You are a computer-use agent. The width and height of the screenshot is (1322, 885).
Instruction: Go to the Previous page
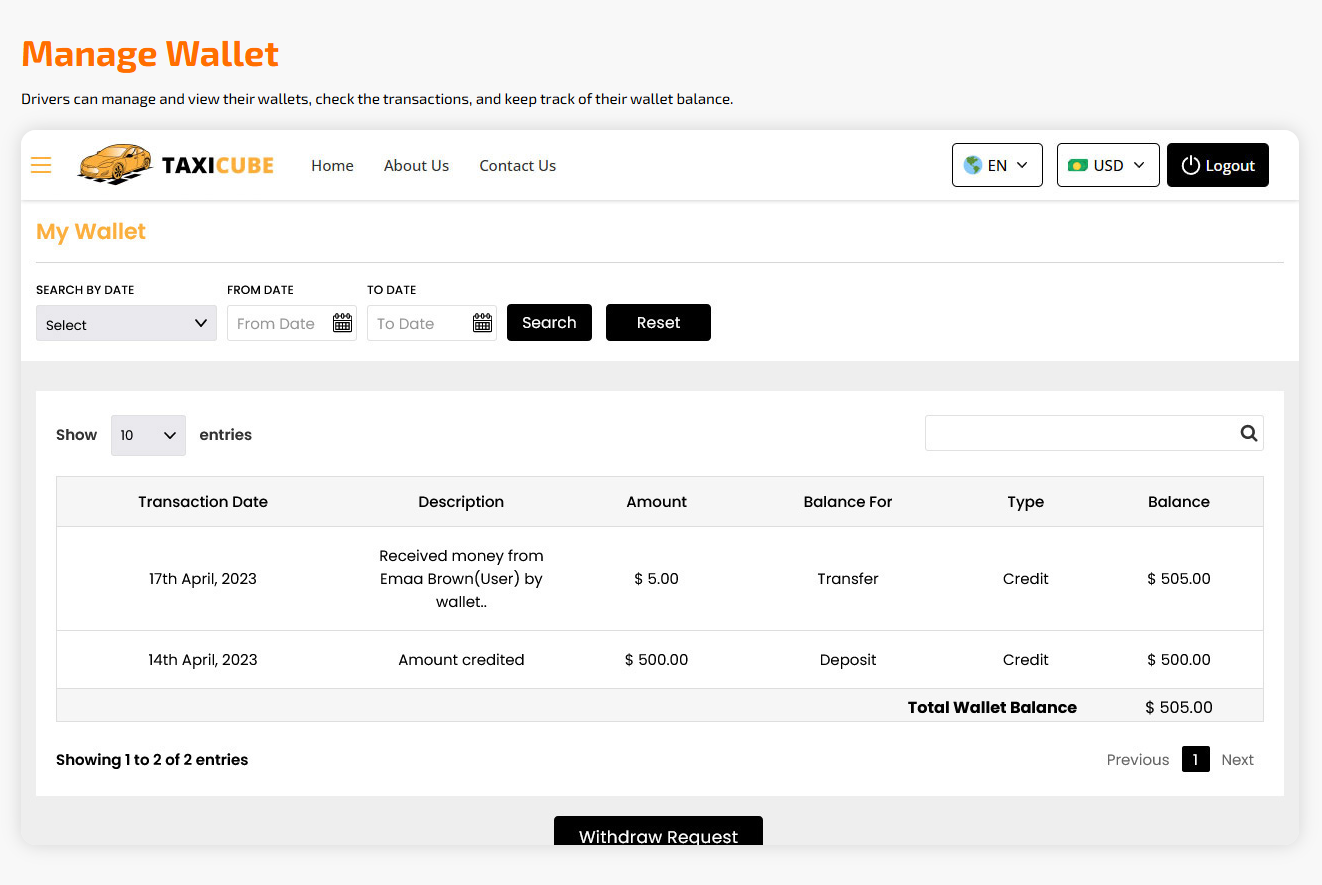pyautogui.click(x=1138, y=760)
